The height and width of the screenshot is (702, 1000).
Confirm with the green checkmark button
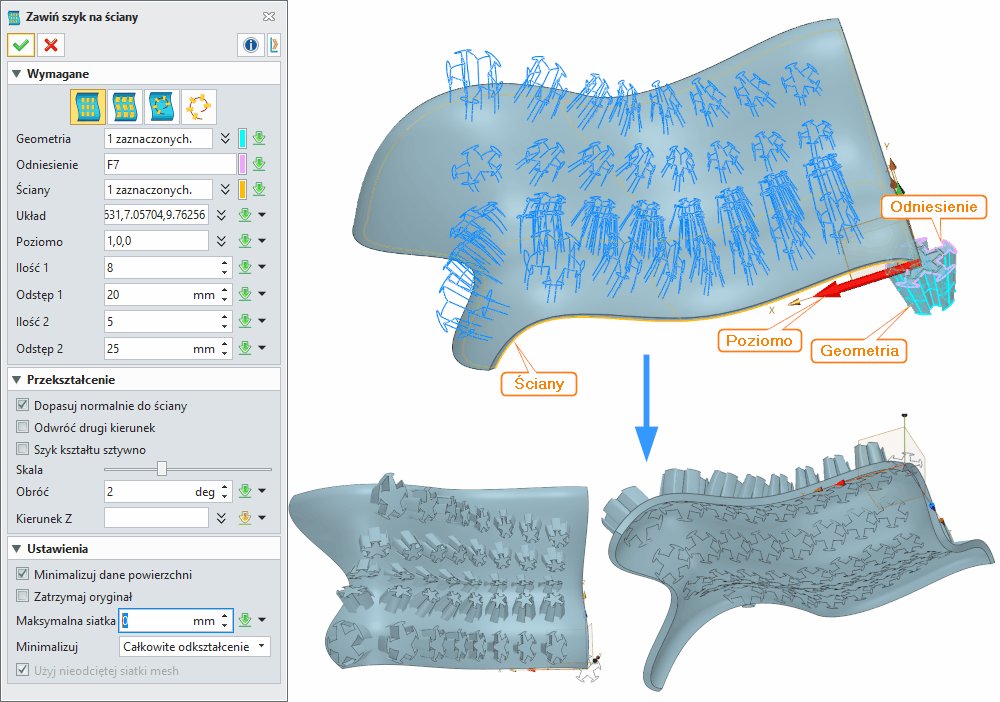pyautogui.click(x=21, y=45)
